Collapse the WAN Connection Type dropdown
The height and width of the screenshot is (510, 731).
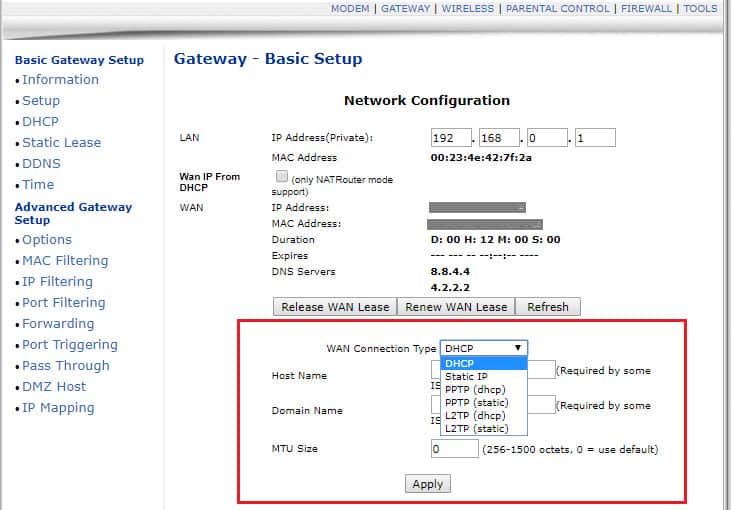pos(483,348)
